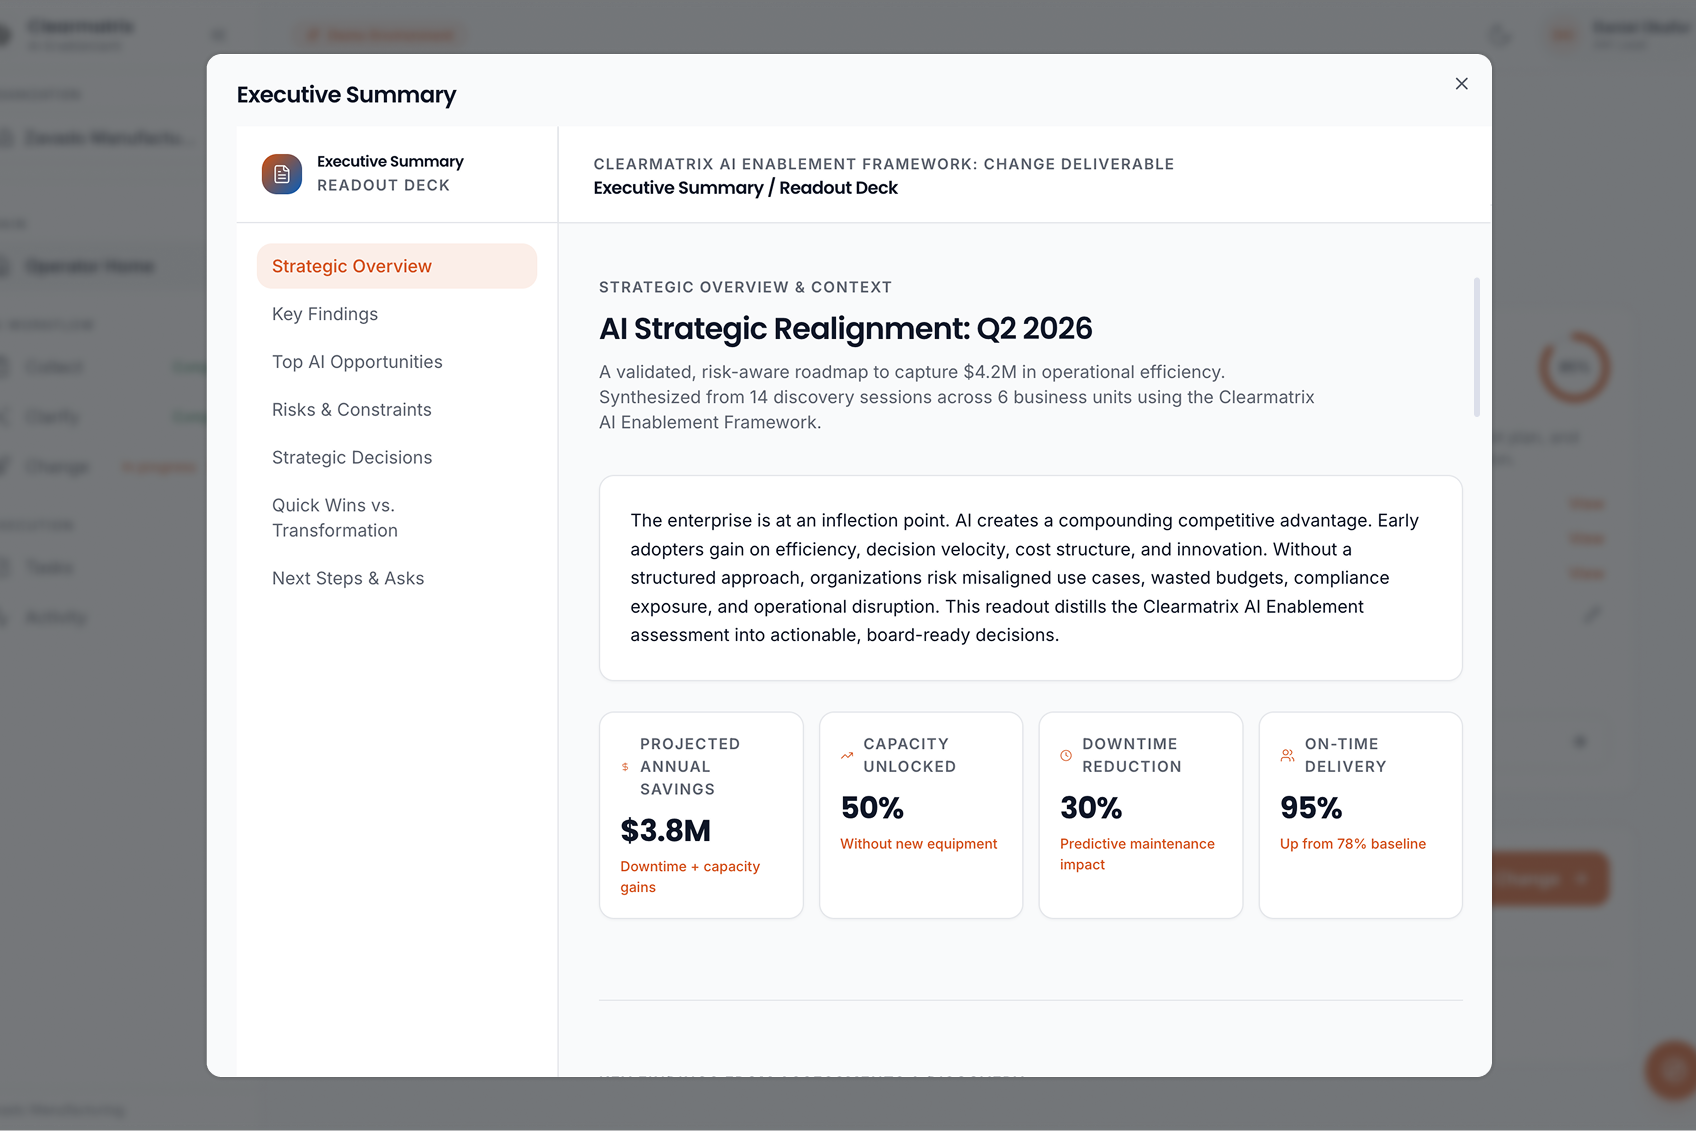Click the dollar icon on Projected Annual Savings

coord(625,767)
